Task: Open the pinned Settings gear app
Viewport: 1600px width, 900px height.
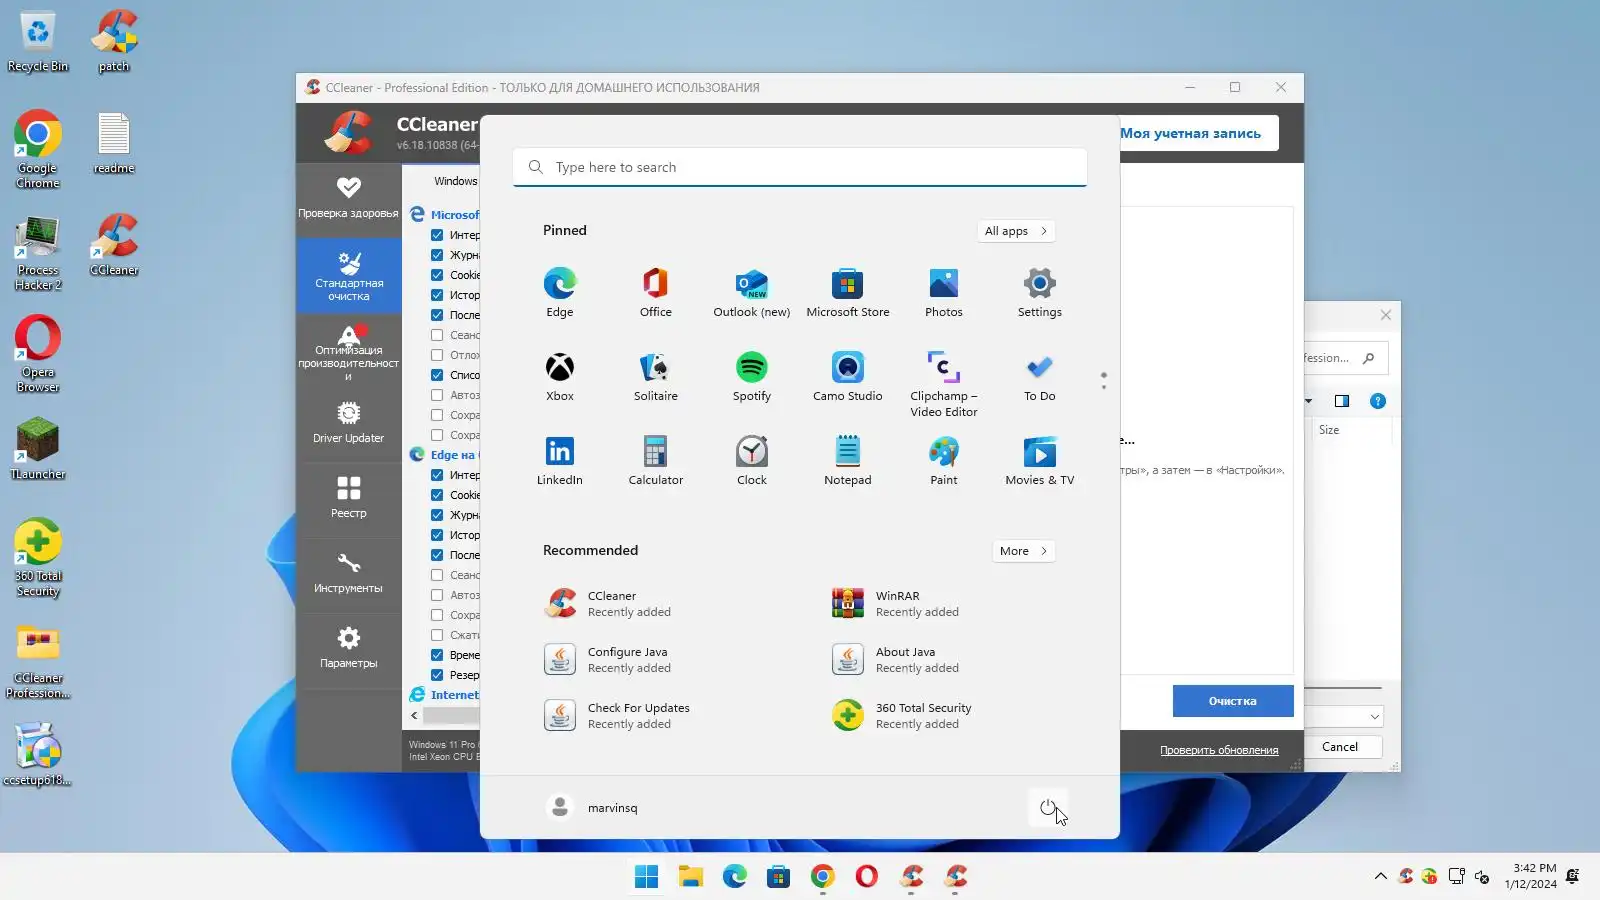Action: [x=1040, y=293]
